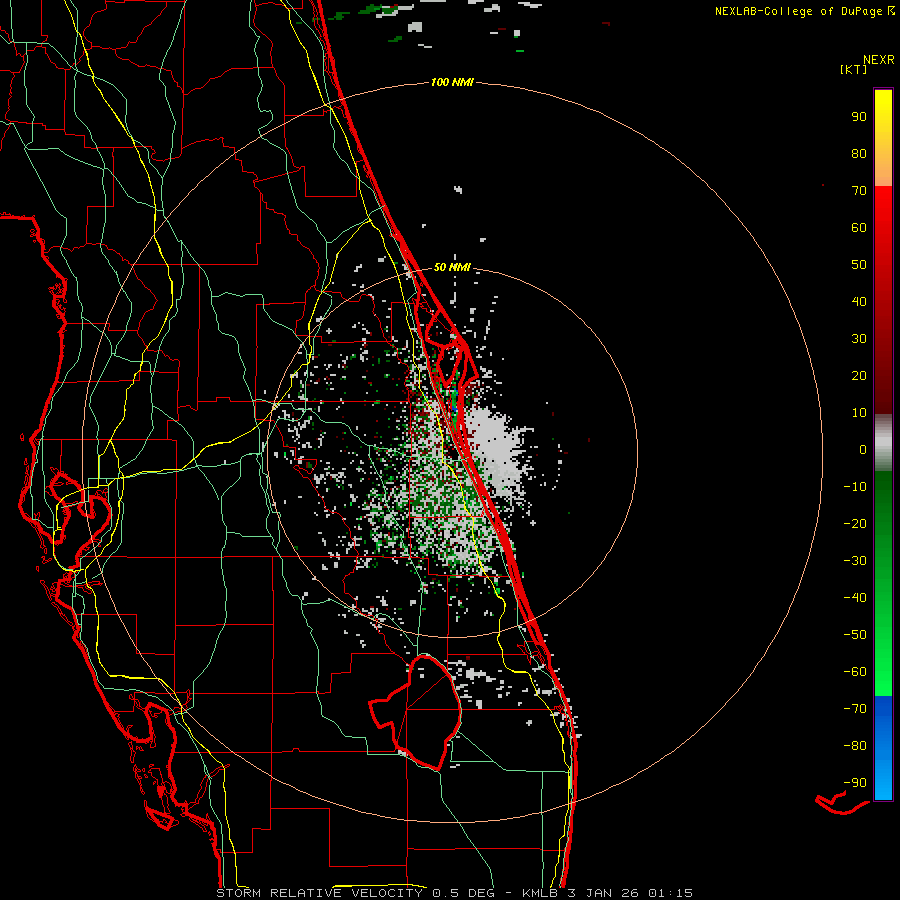900x900 pixels.
Task: Click the positive 80 scale value
Action: [x=859, y=153]
